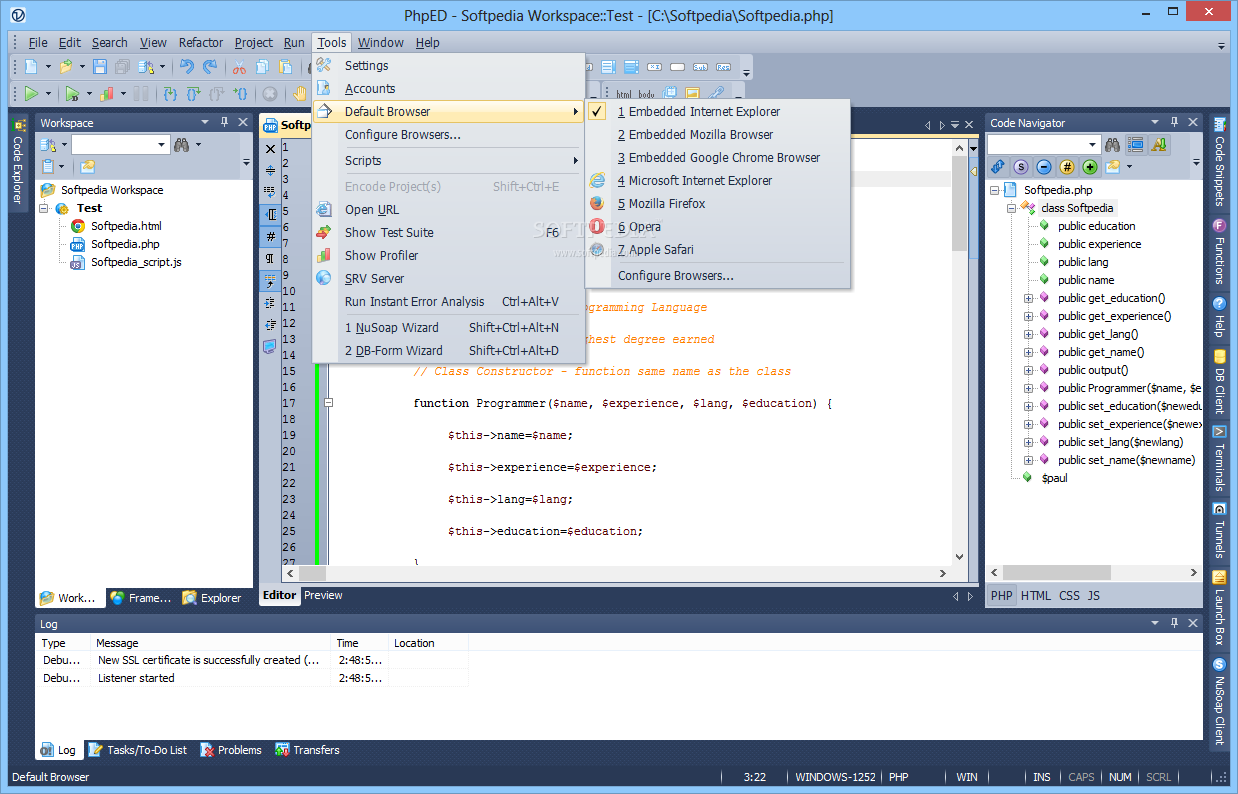Screen dimensions: 1238x794
Task: Open the Code Explorer side panel
Action: (x=18, y=162)
